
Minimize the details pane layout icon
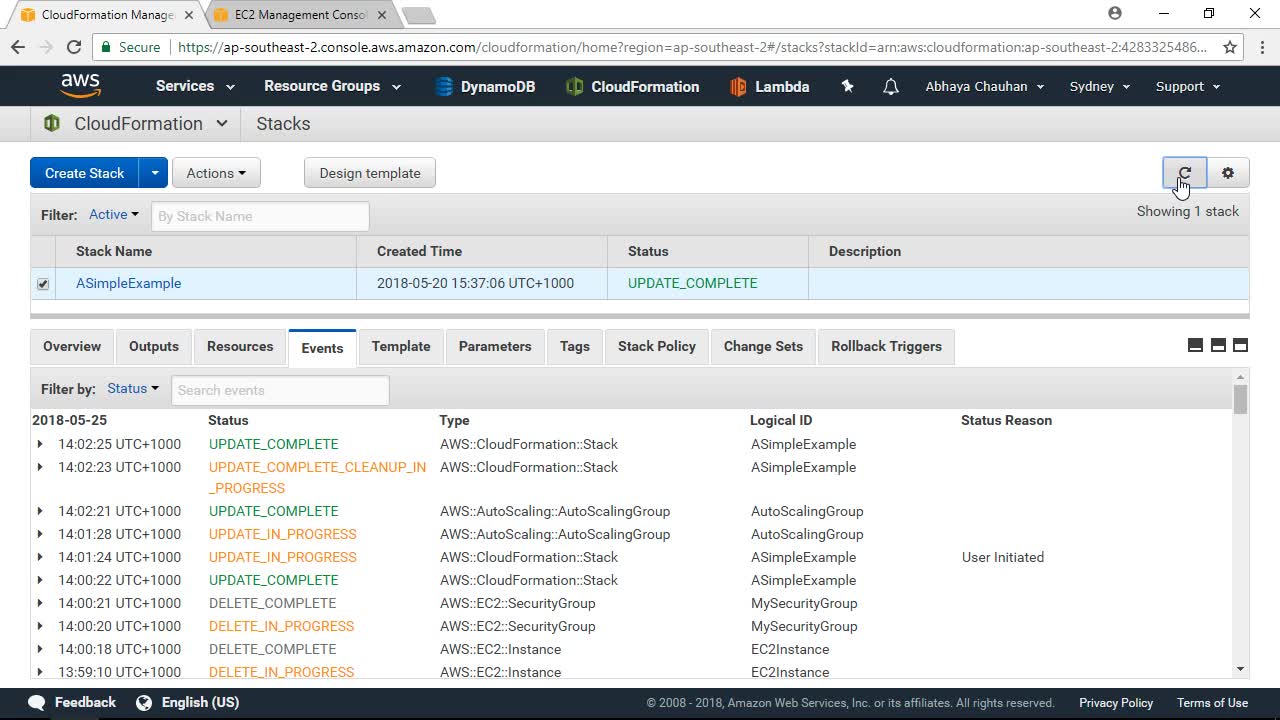(x=1195, y=346)
